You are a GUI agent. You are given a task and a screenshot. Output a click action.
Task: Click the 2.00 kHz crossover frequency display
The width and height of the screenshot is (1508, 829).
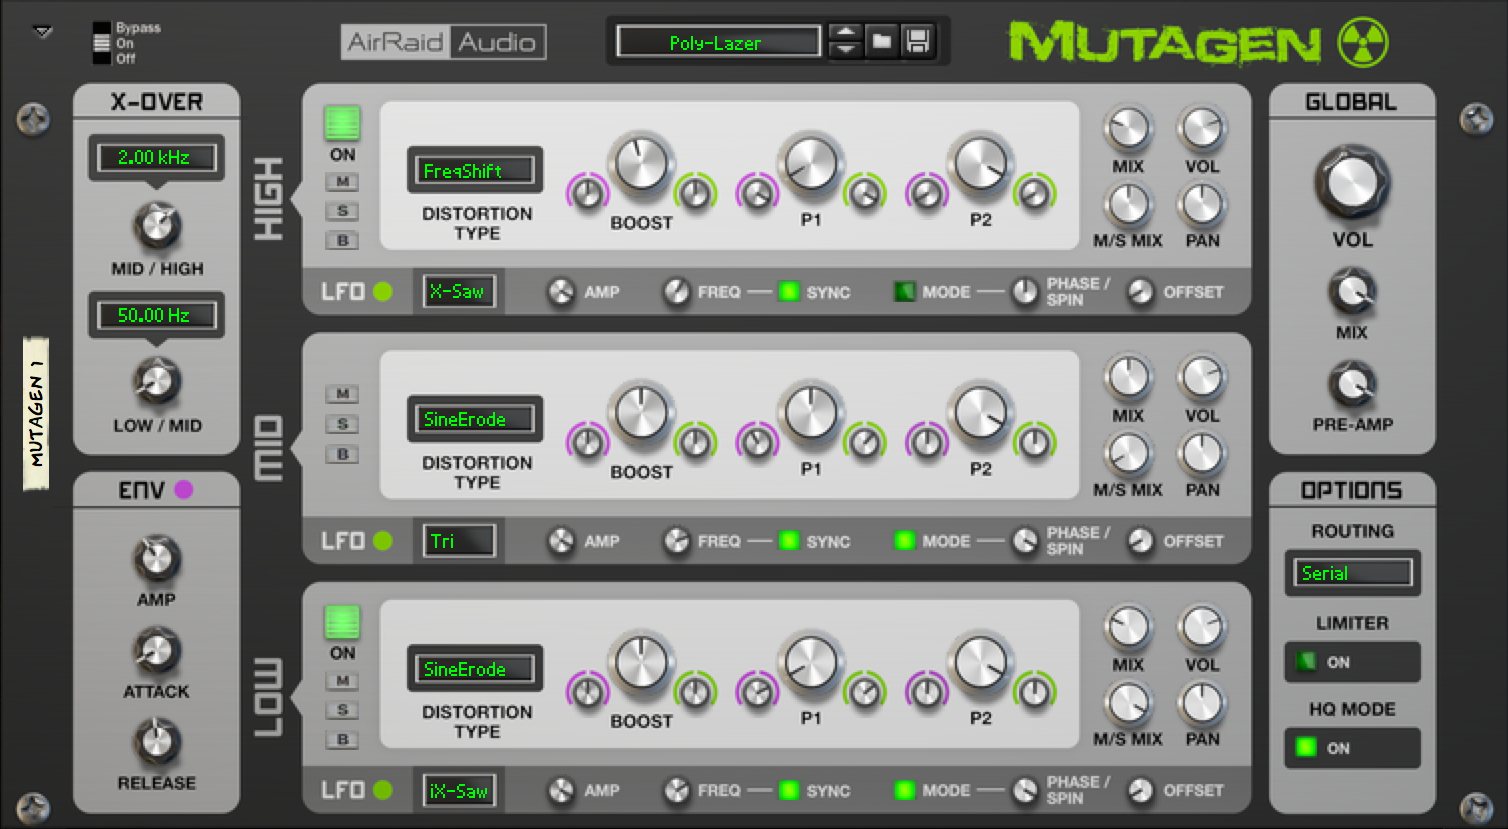[155, 157]
